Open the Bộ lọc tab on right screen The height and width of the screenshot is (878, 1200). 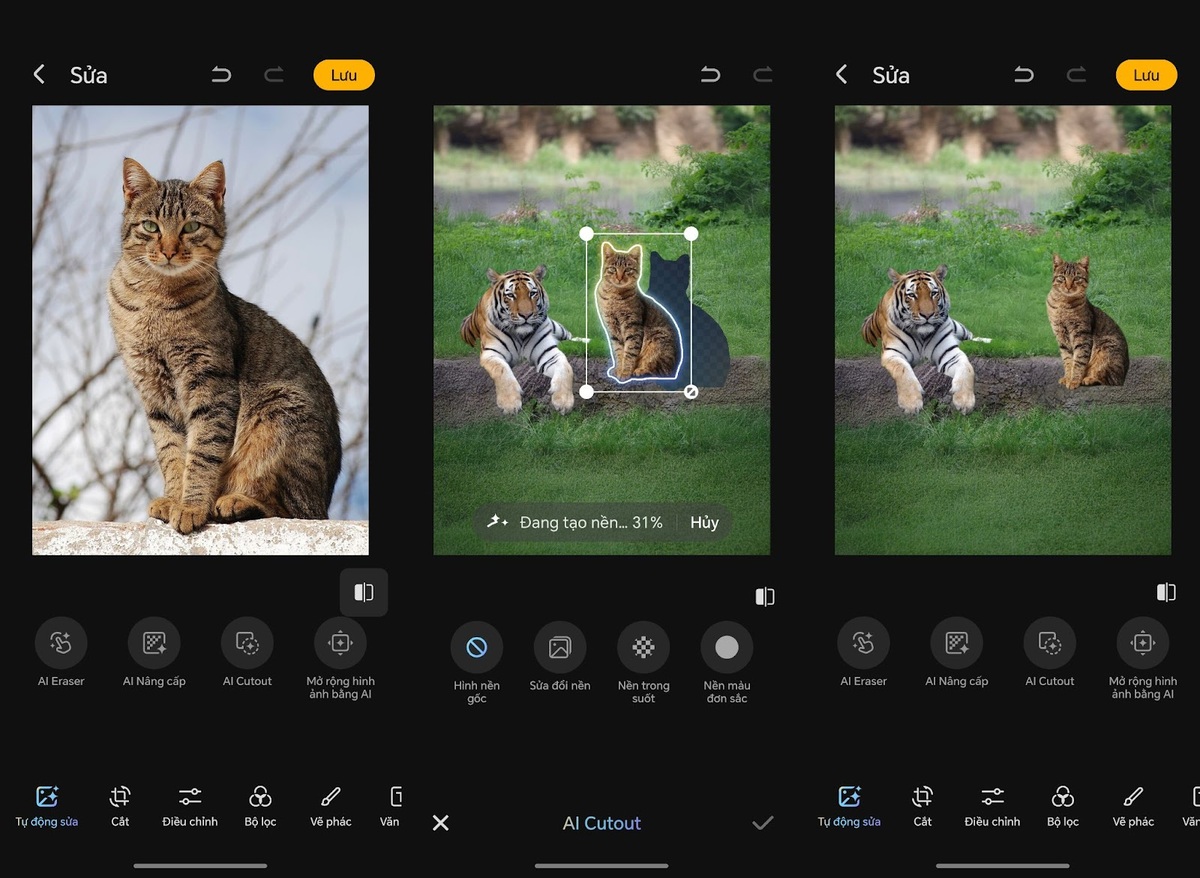click(x=1063, y=807)
